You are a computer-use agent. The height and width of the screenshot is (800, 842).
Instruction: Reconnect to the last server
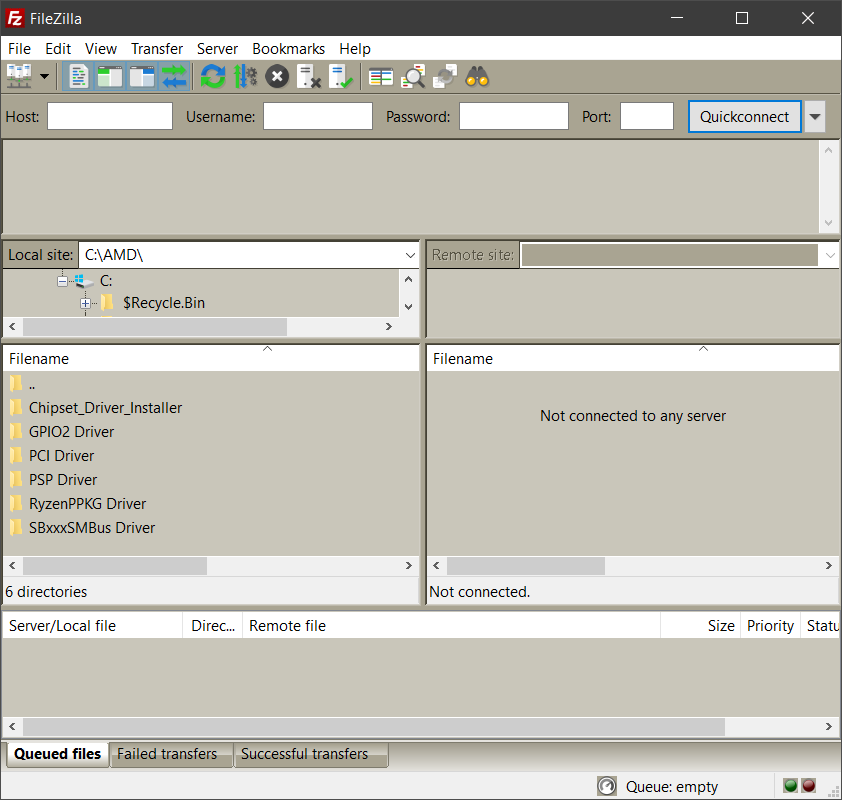point(341,77)
